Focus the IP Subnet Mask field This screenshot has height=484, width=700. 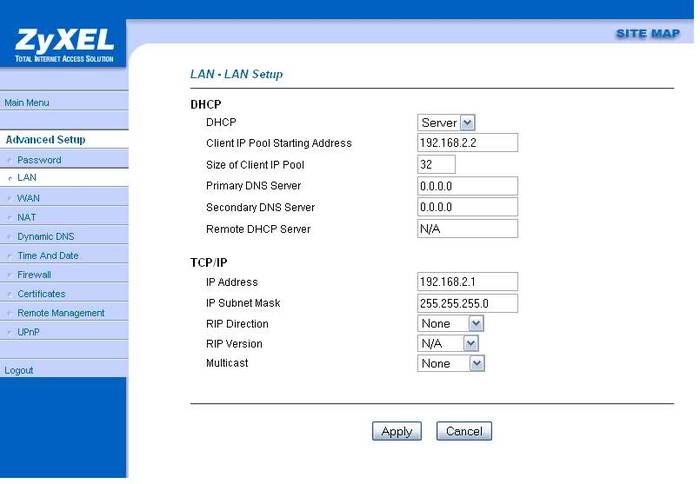click(467, 303)
